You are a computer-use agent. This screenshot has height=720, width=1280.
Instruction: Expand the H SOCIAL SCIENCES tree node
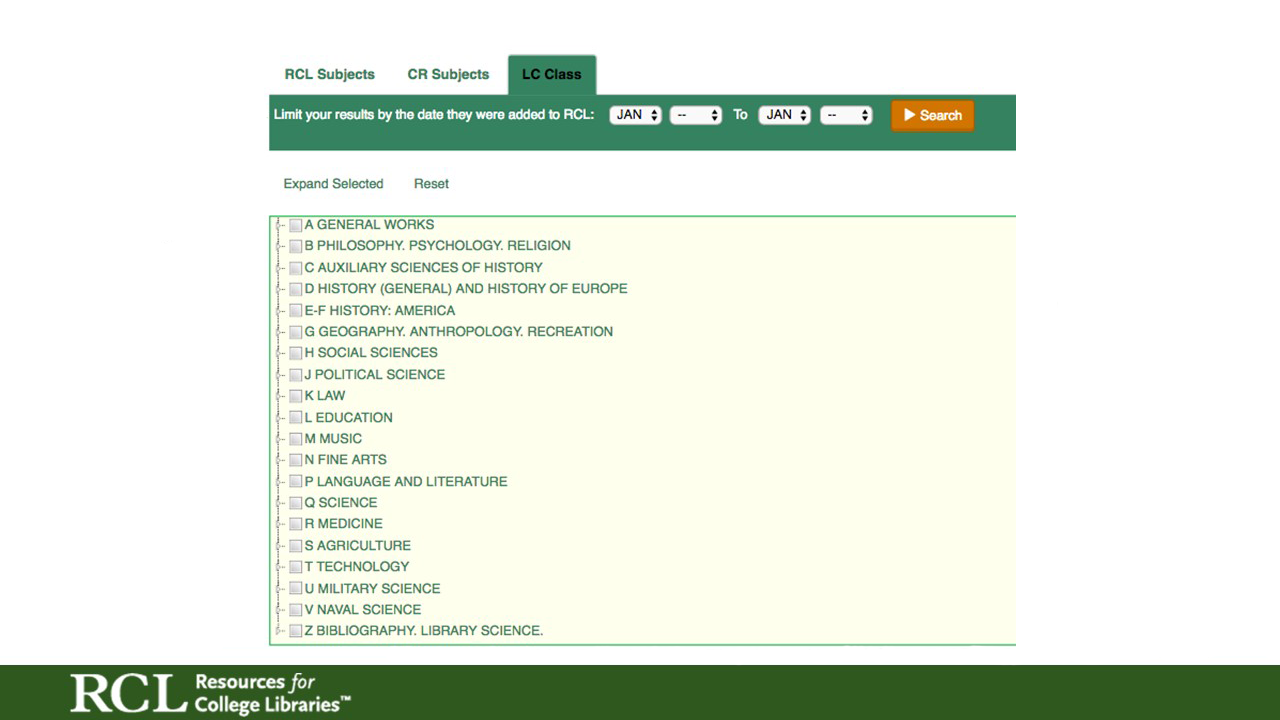click(279, 353)
